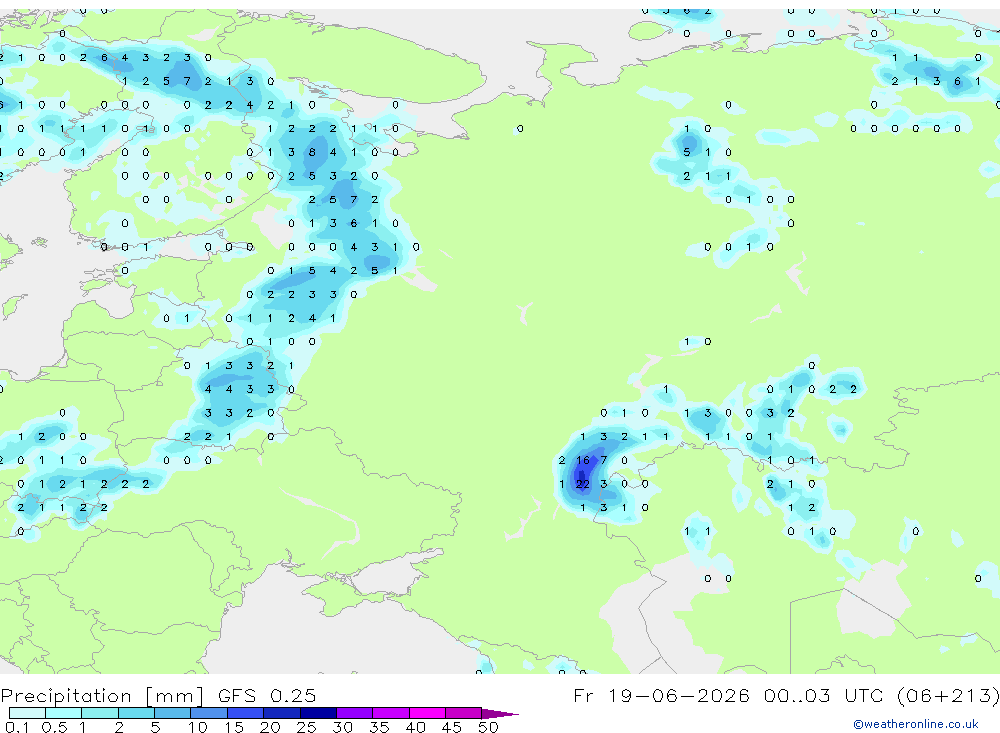Screen dimensions: 1000x733
Task: Select the 'Precipitation [mm]' title text
Action: [x=103, y=695]
